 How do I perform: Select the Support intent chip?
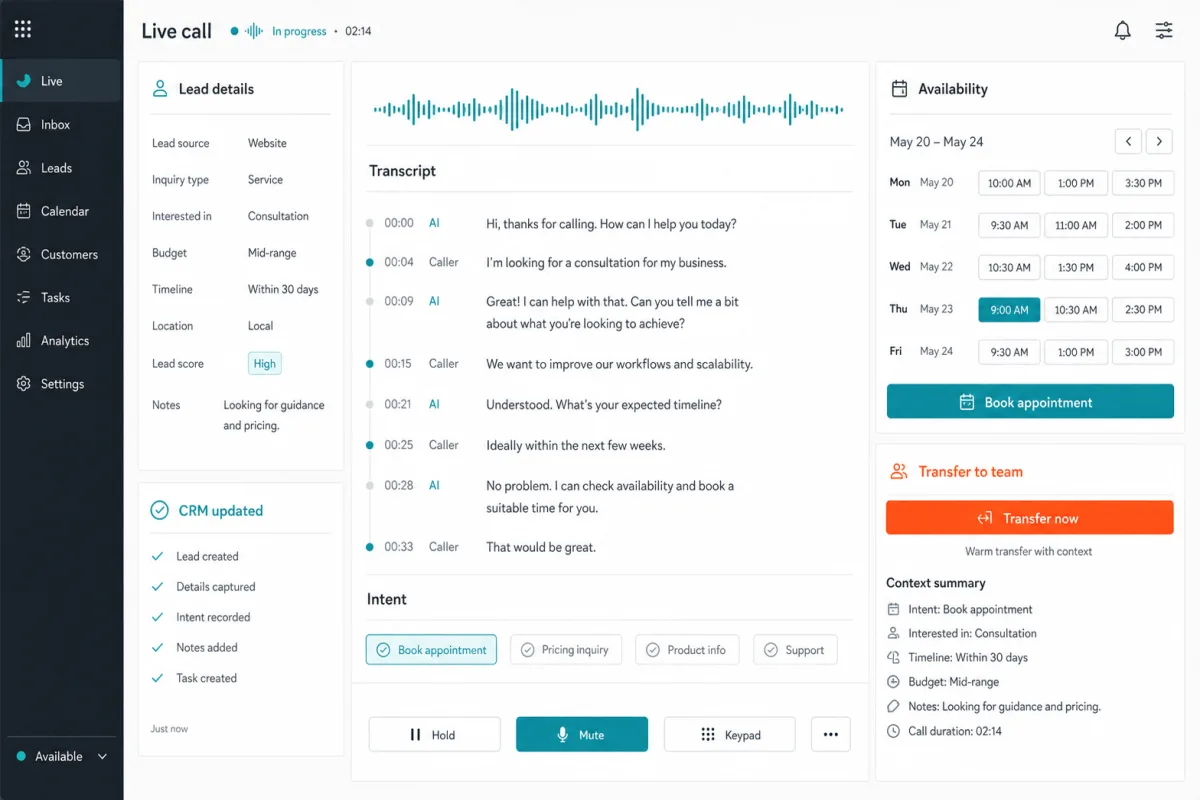(795, 650)
